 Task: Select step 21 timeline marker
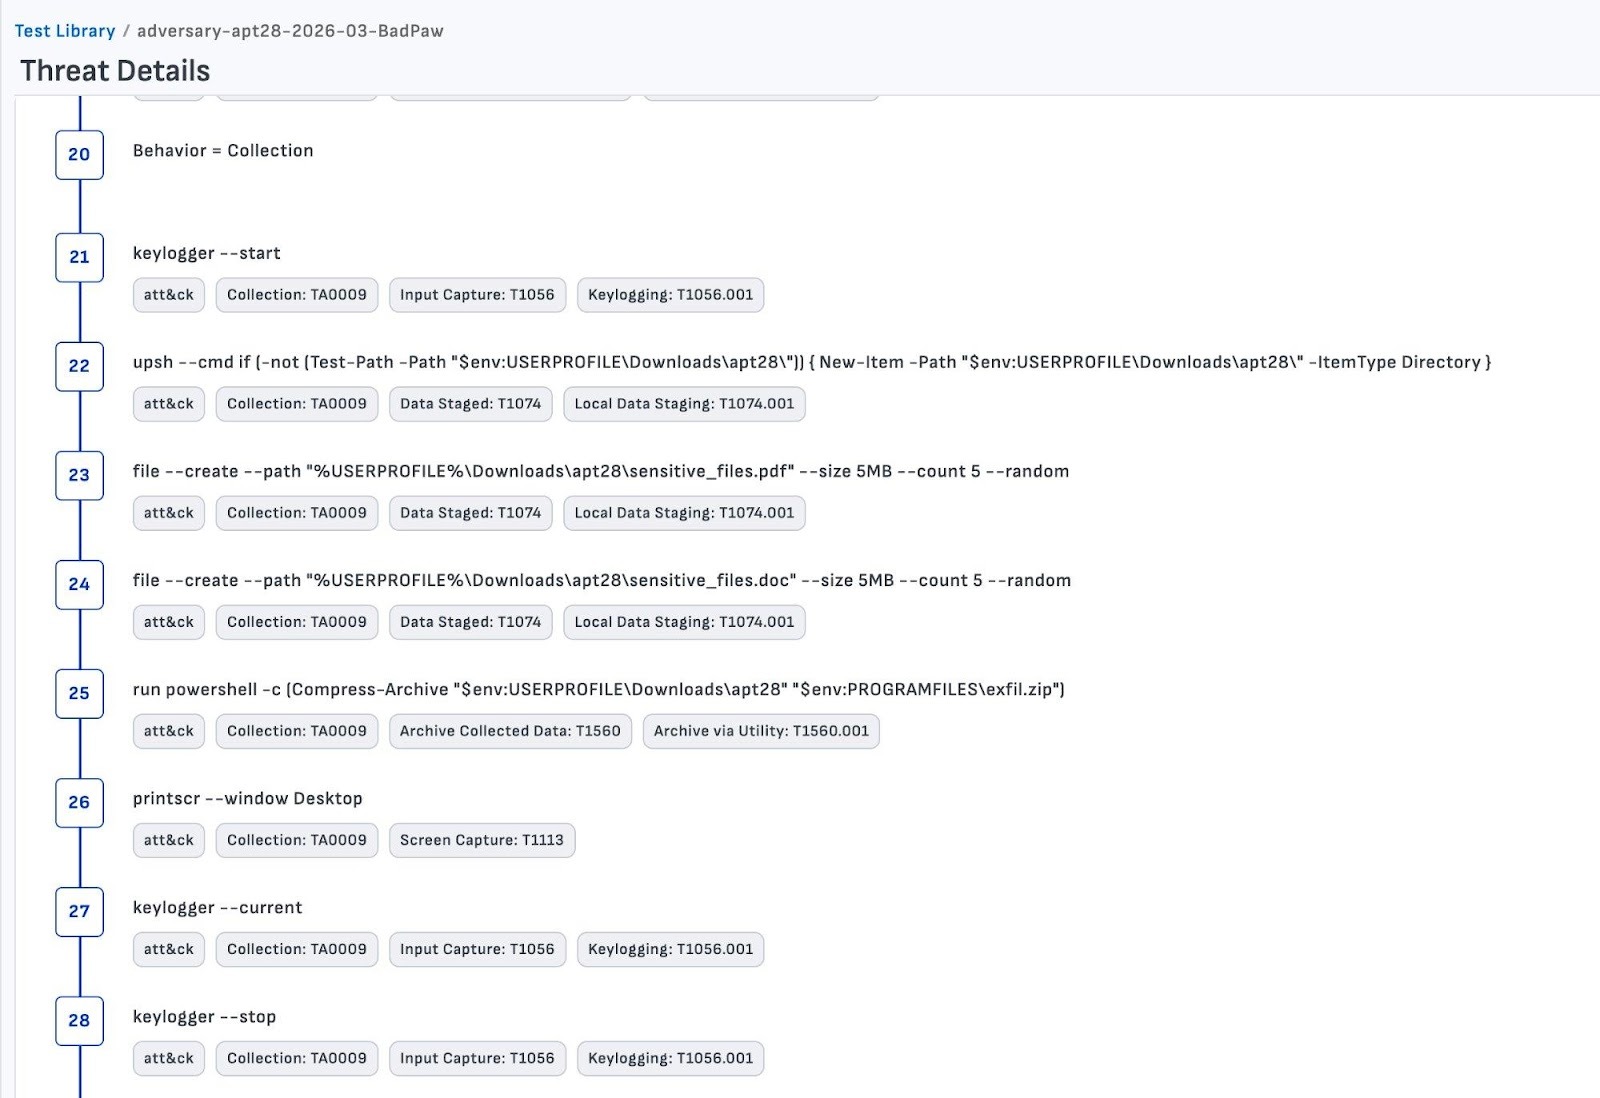pos(79,257)
